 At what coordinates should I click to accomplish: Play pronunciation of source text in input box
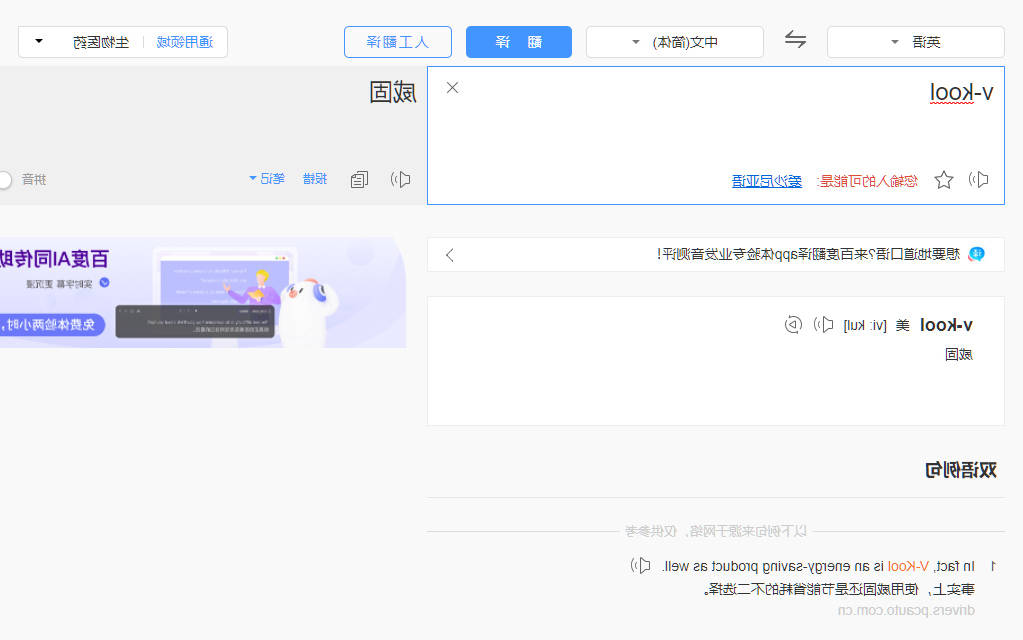[x=978, y=179]
